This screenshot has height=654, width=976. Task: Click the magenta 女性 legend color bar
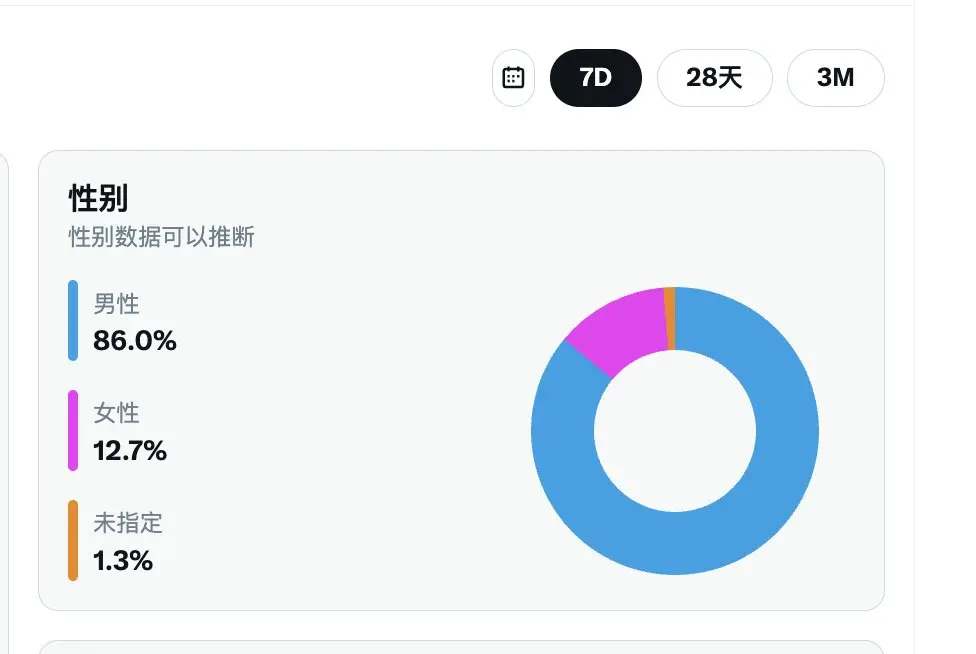click(73, 430)
